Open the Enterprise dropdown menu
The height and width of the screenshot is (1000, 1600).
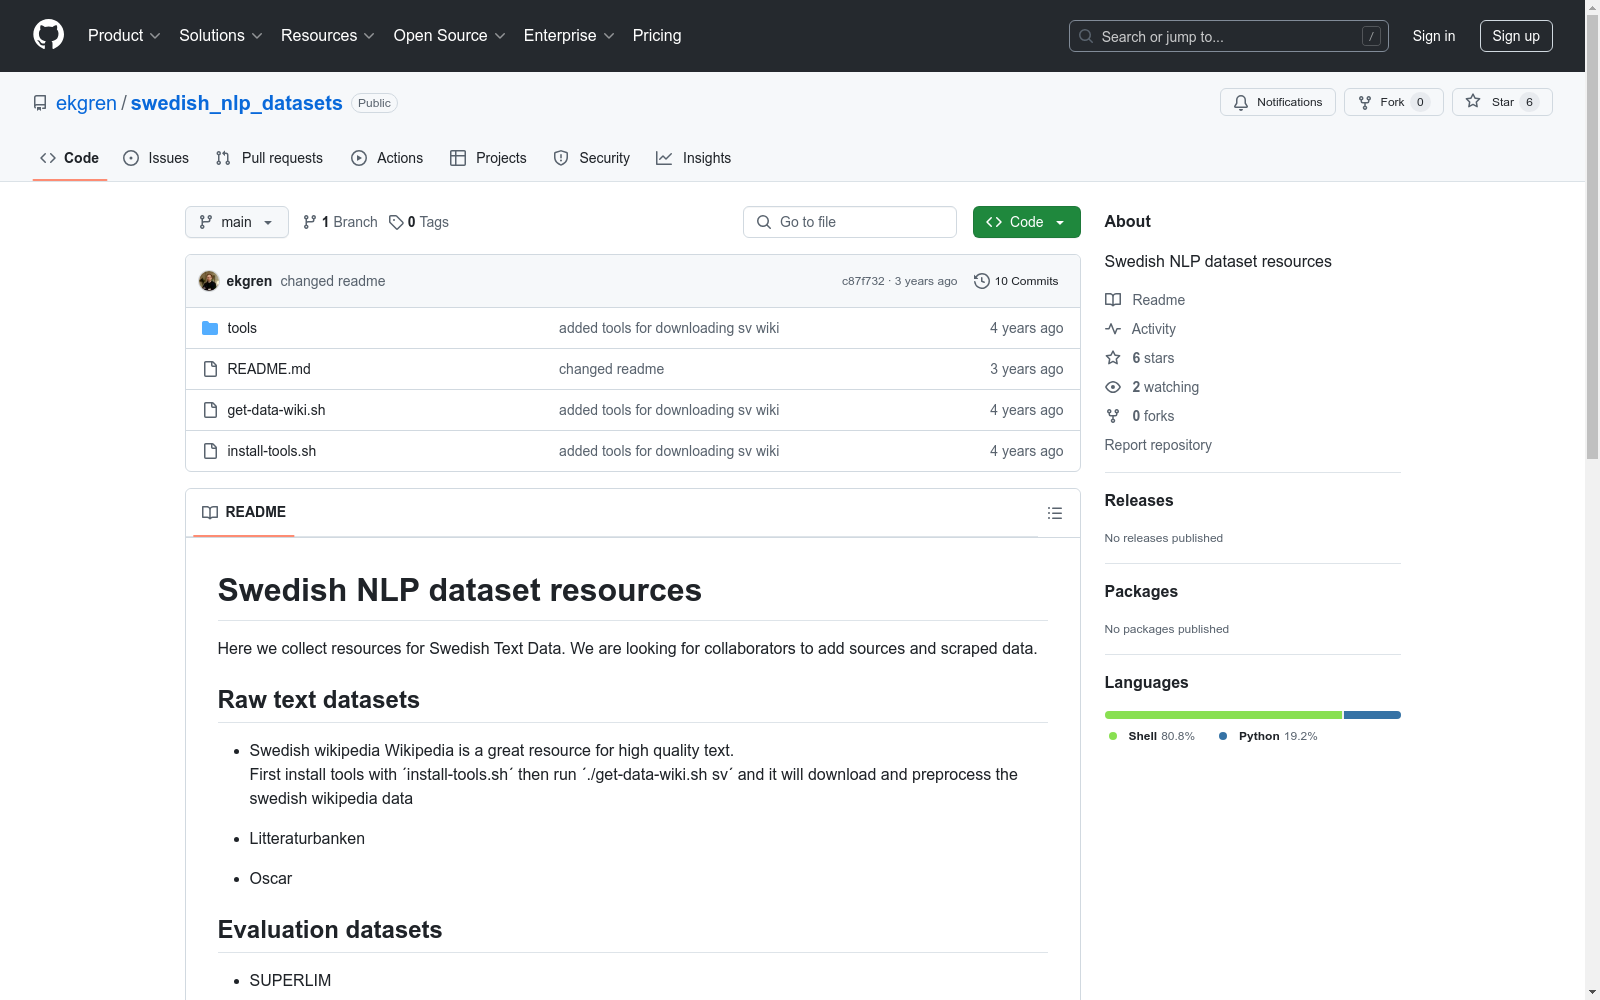pos(569,35)
